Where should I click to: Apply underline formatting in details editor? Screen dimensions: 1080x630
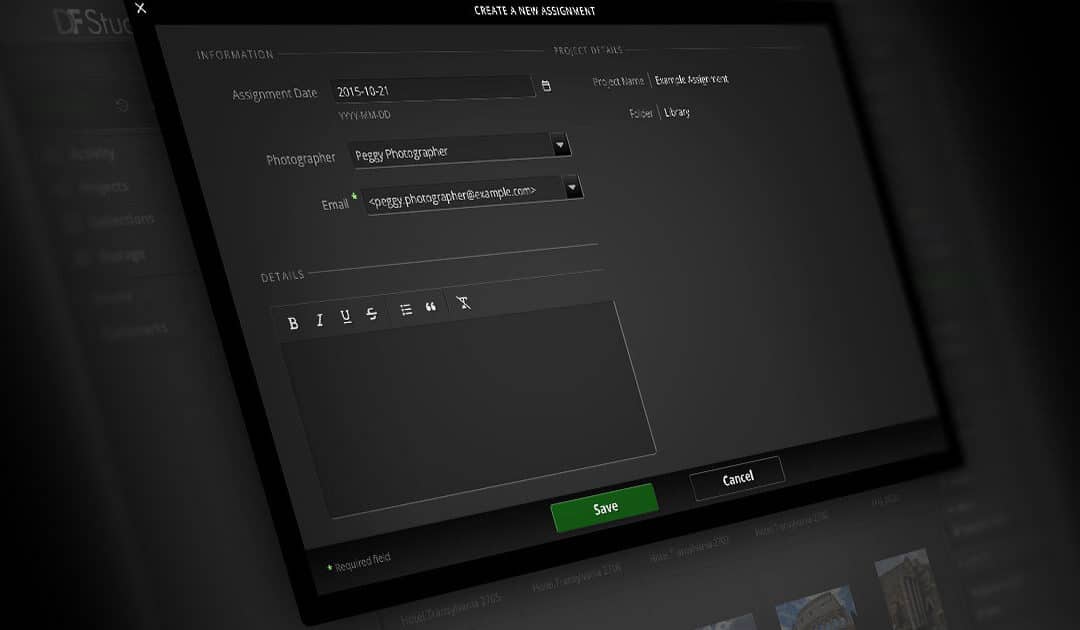(346, 316)
